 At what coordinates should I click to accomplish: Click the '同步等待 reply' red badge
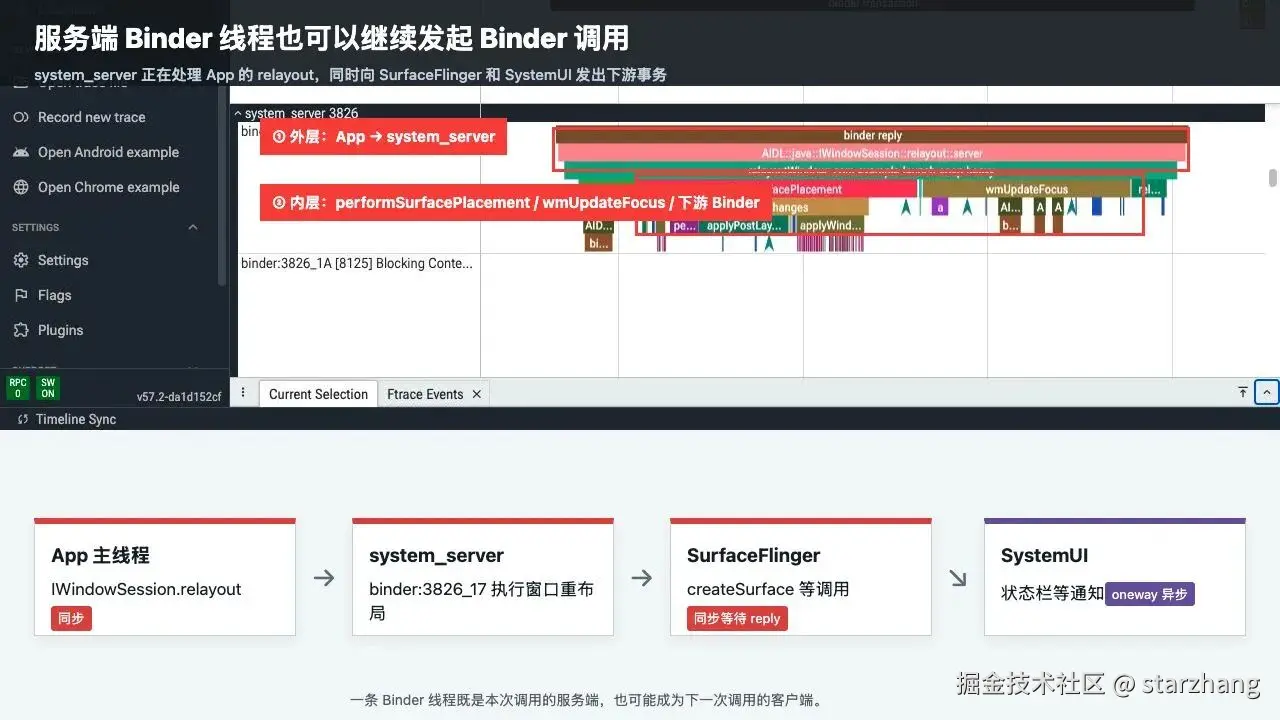[x=737, y=618]
